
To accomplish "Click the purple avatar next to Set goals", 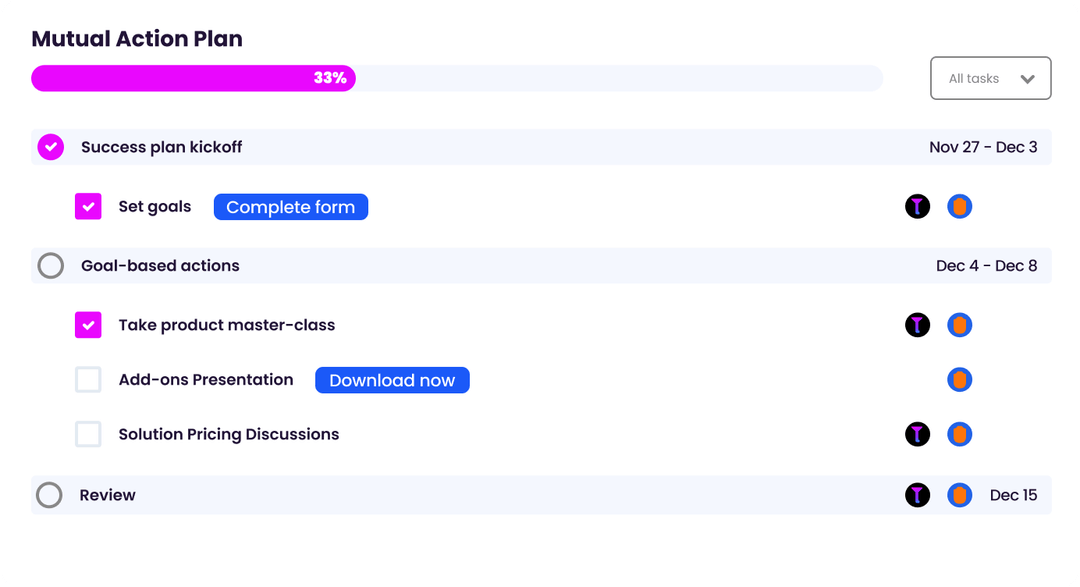I will [917, 206].
